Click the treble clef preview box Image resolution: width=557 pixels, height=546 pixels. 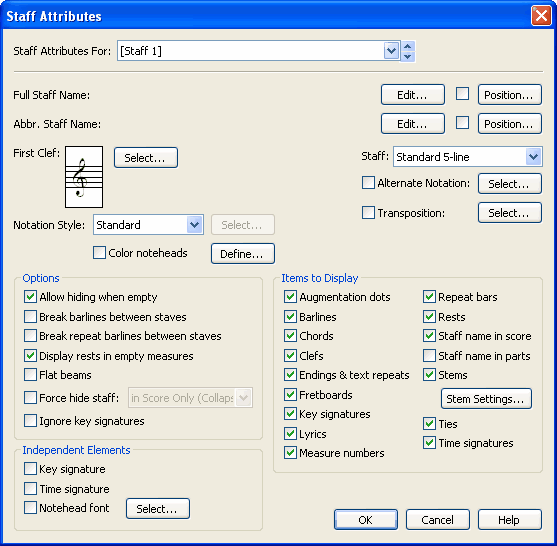(x=84, y=177)
